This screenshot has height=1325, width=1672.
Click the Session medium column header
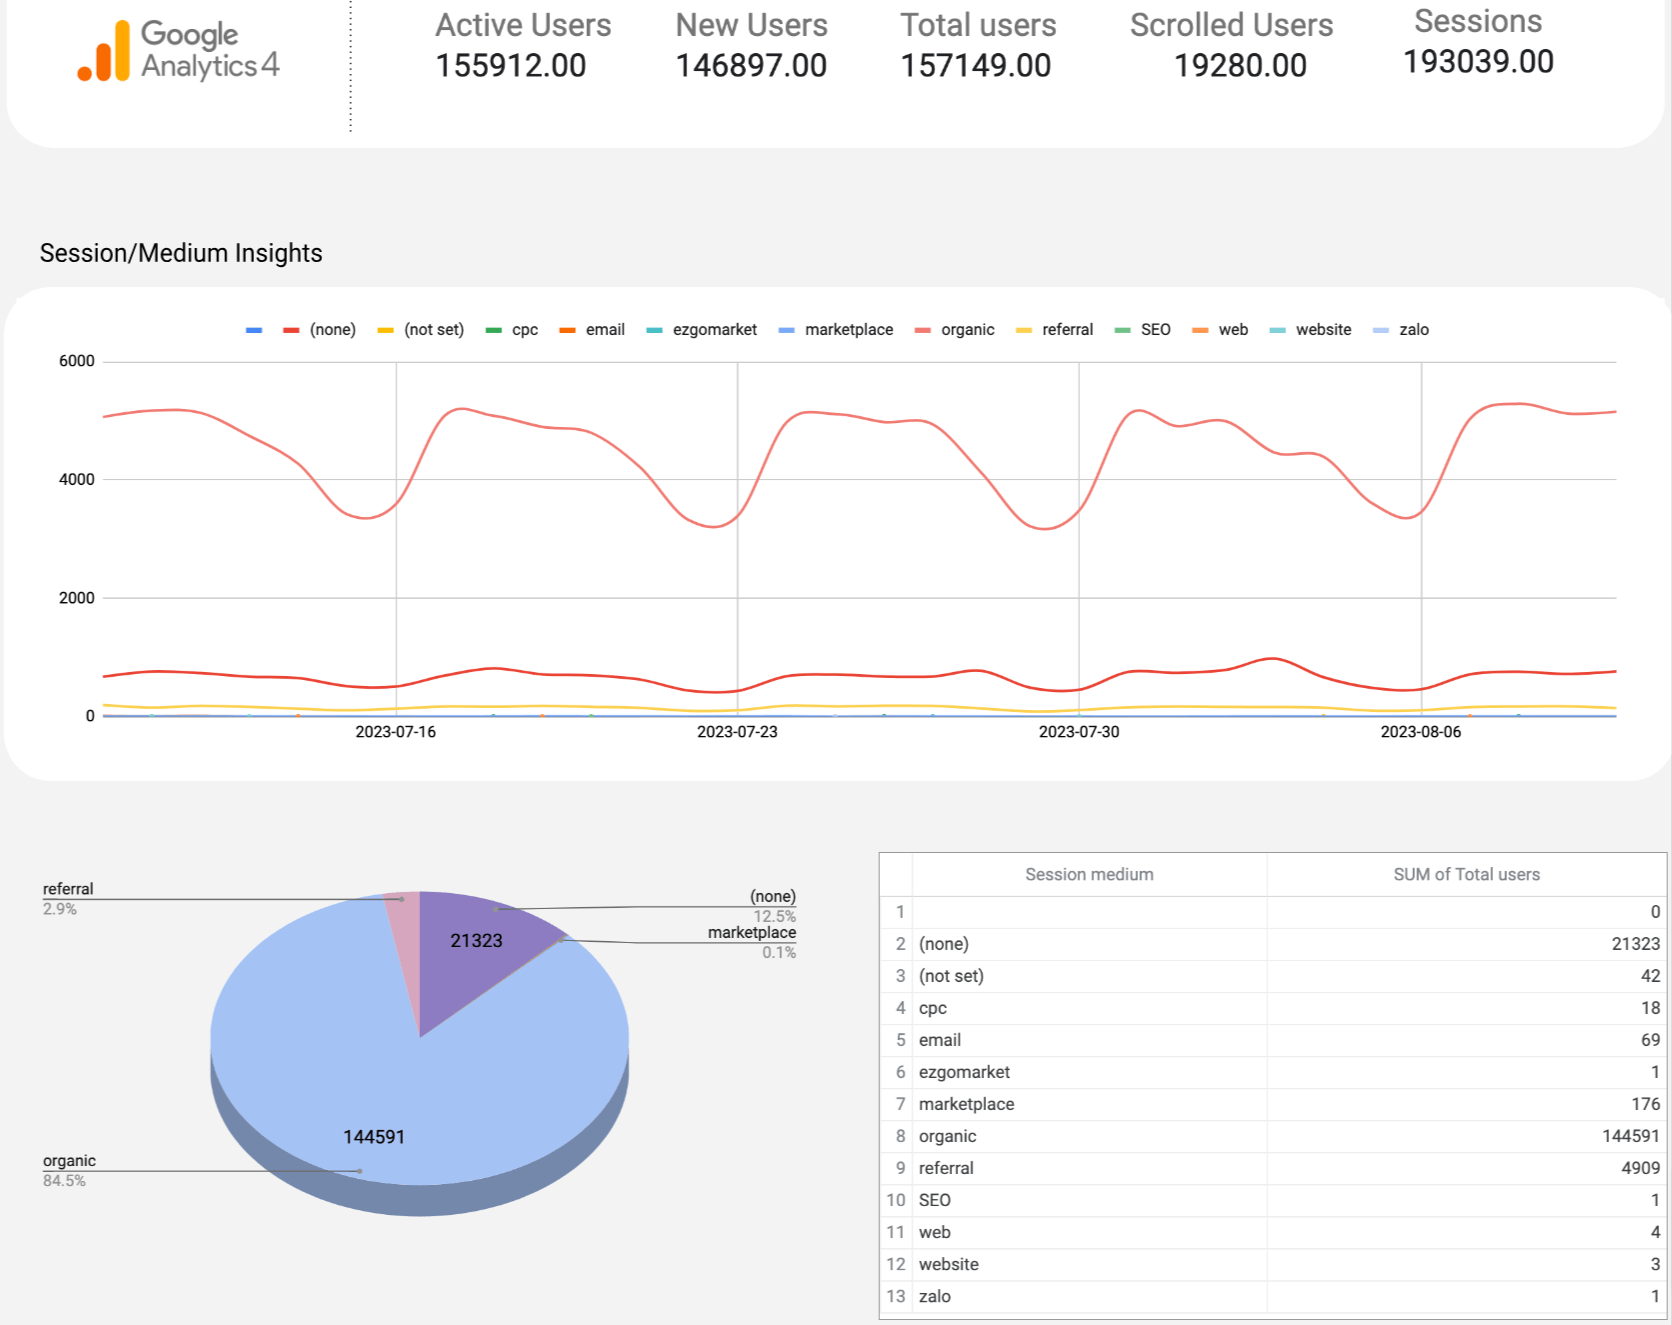point(1089,875)
